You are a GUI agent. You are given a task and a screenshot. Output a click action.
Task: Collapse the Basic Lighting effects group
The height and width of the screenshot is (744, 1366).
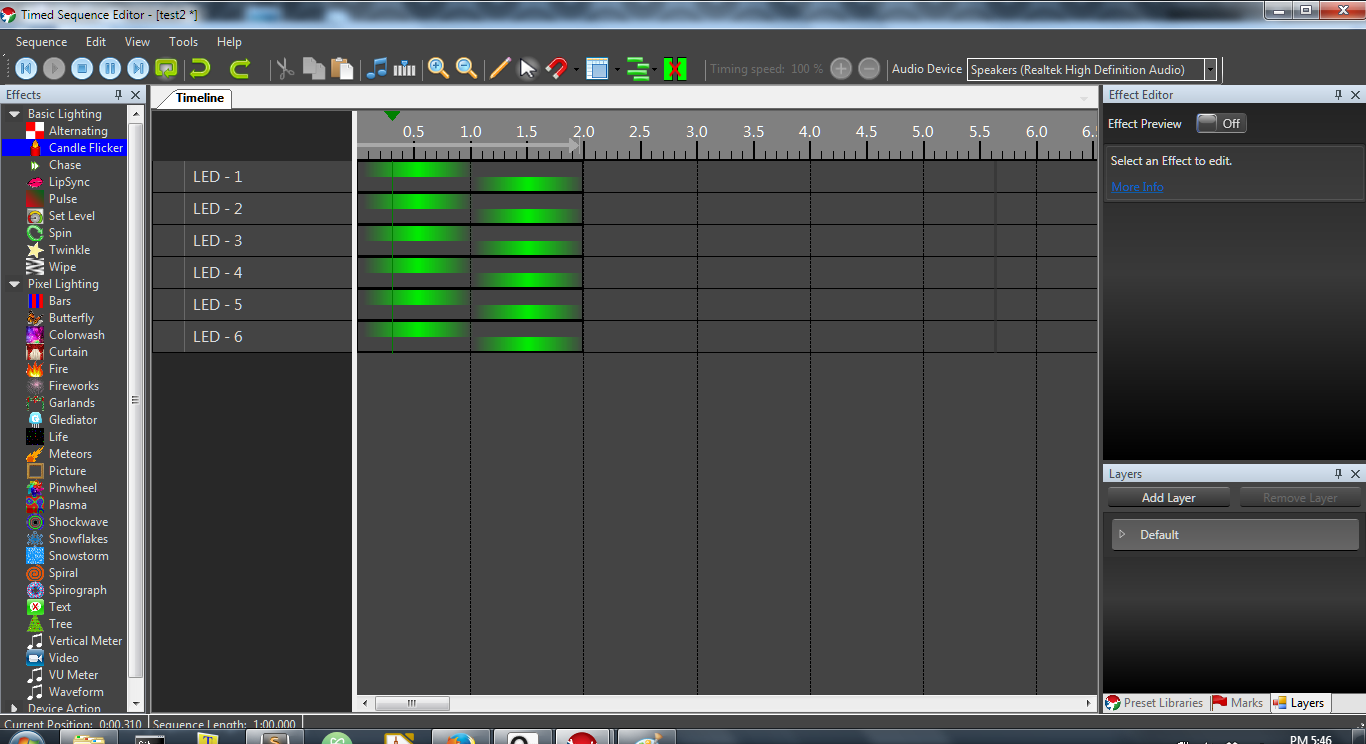pos(15,114)
